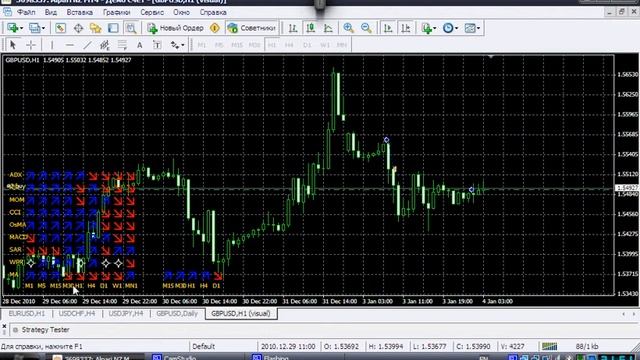Open the Indicators list icon
The width and height of the screenshot is (640, 360).
pos(427,28)
